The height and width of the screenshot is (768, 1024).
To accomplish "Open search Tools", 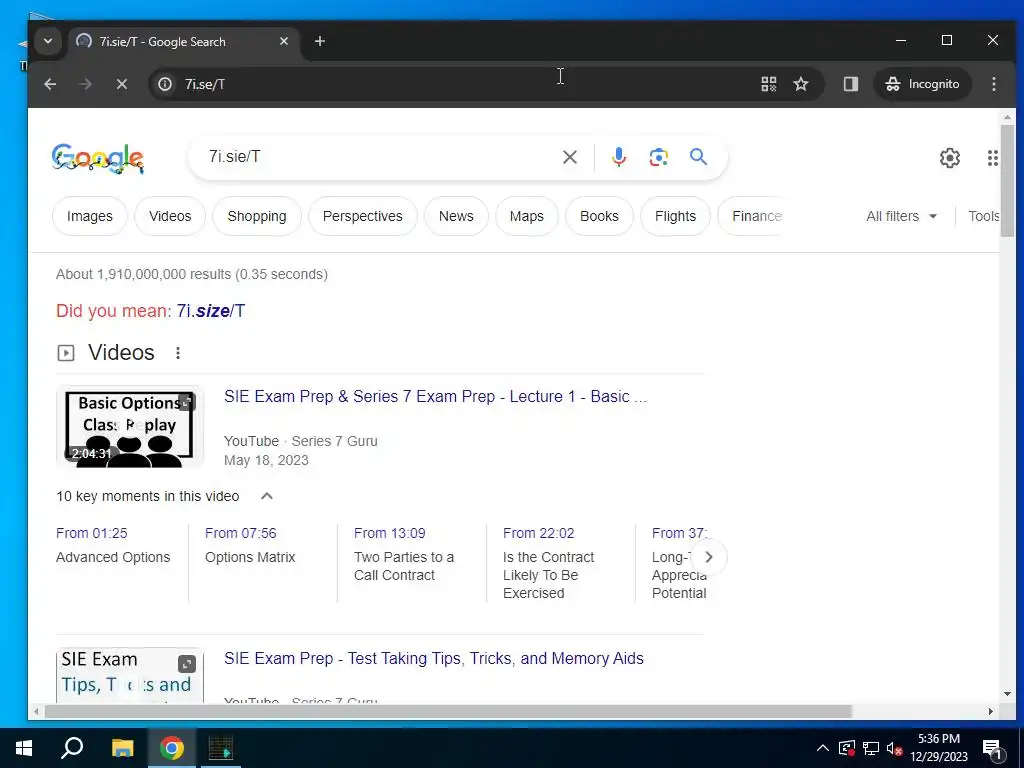I will pos(983,216).
